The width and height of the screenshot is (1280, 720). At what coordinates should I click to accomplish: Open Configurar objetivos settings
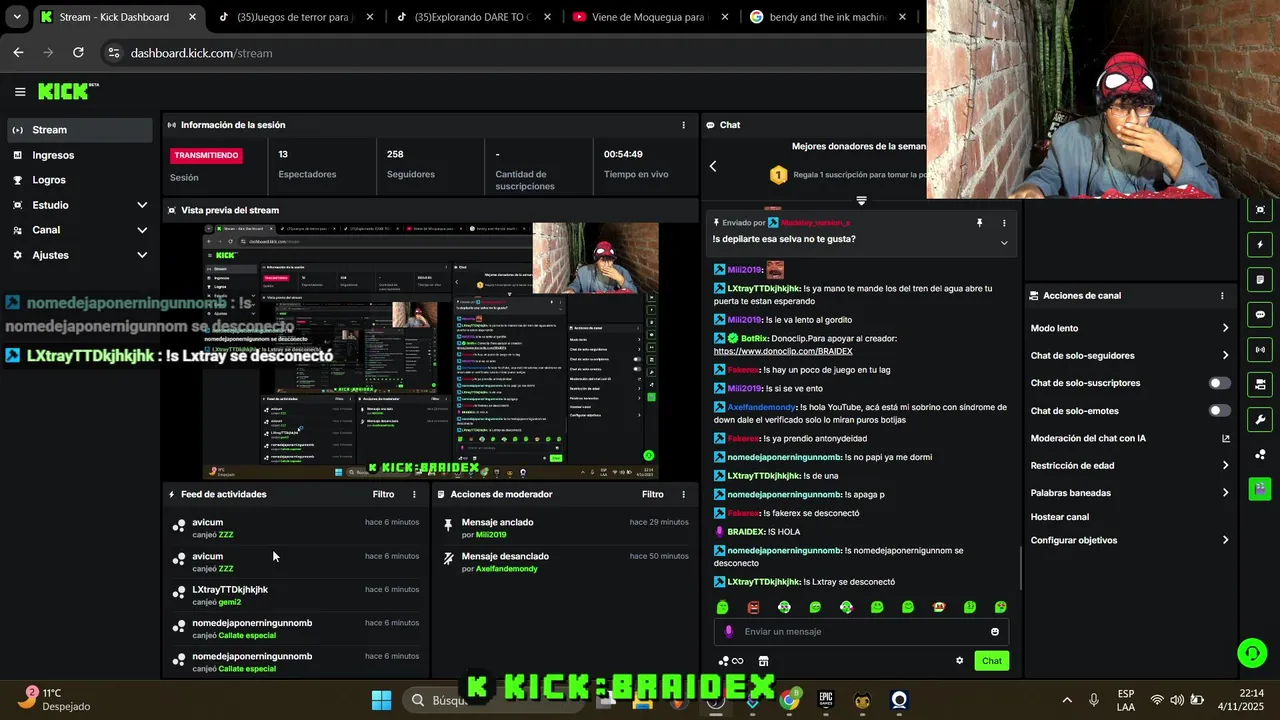pos(1130,540)
